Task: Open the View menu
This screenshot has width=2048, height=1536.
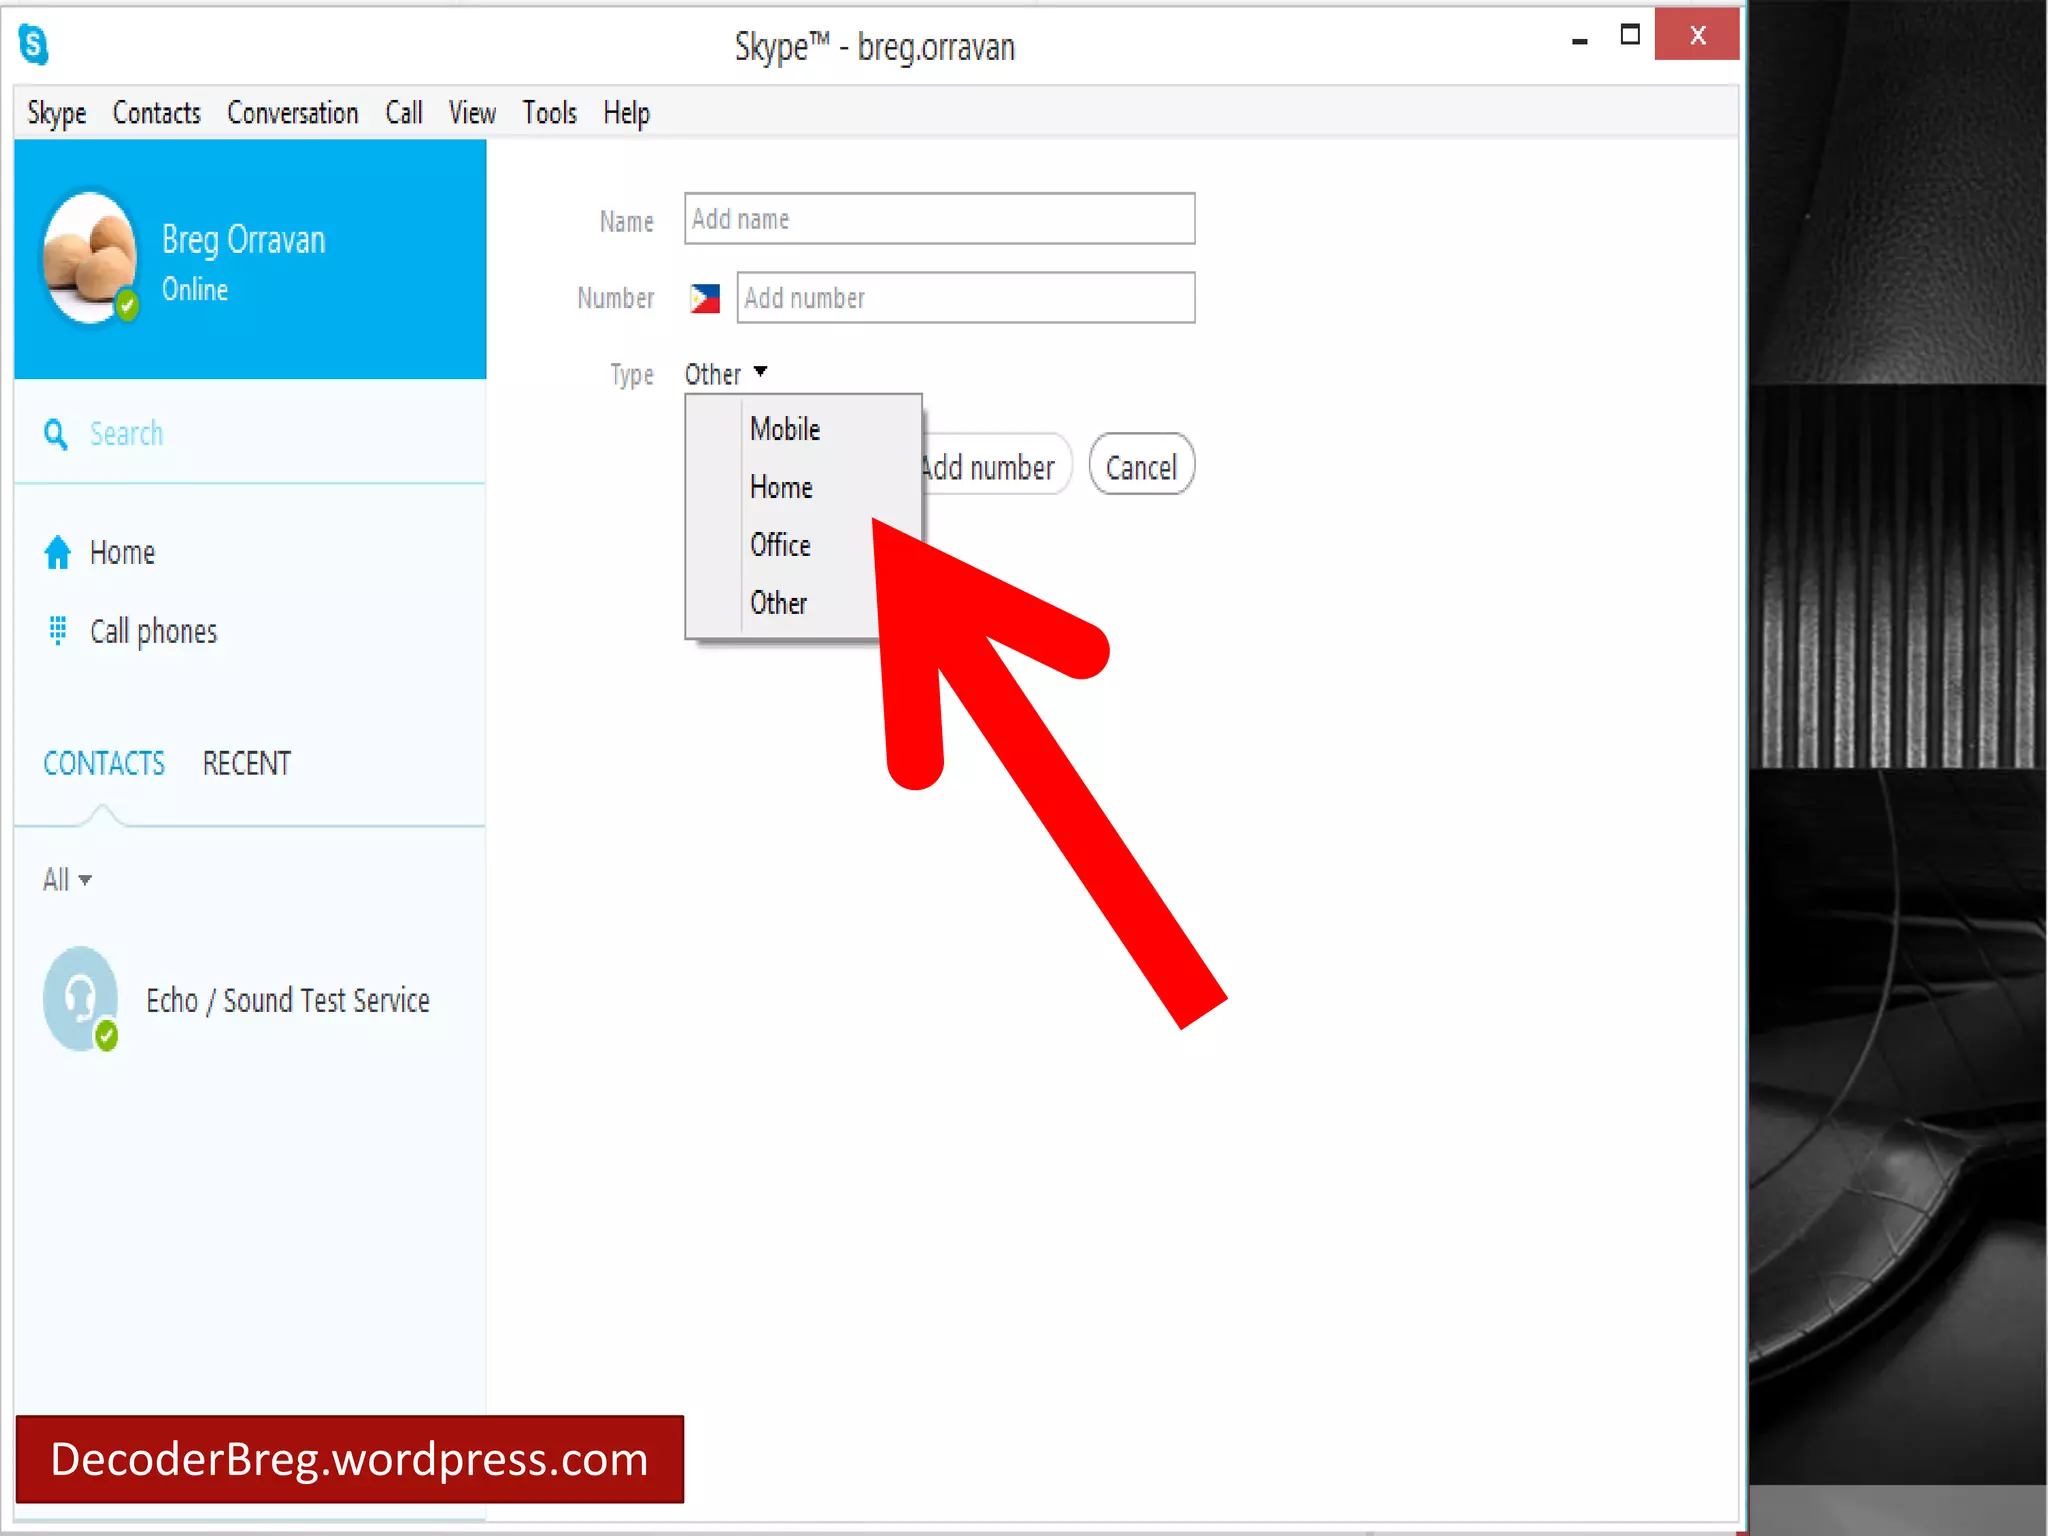Action: 472,113
